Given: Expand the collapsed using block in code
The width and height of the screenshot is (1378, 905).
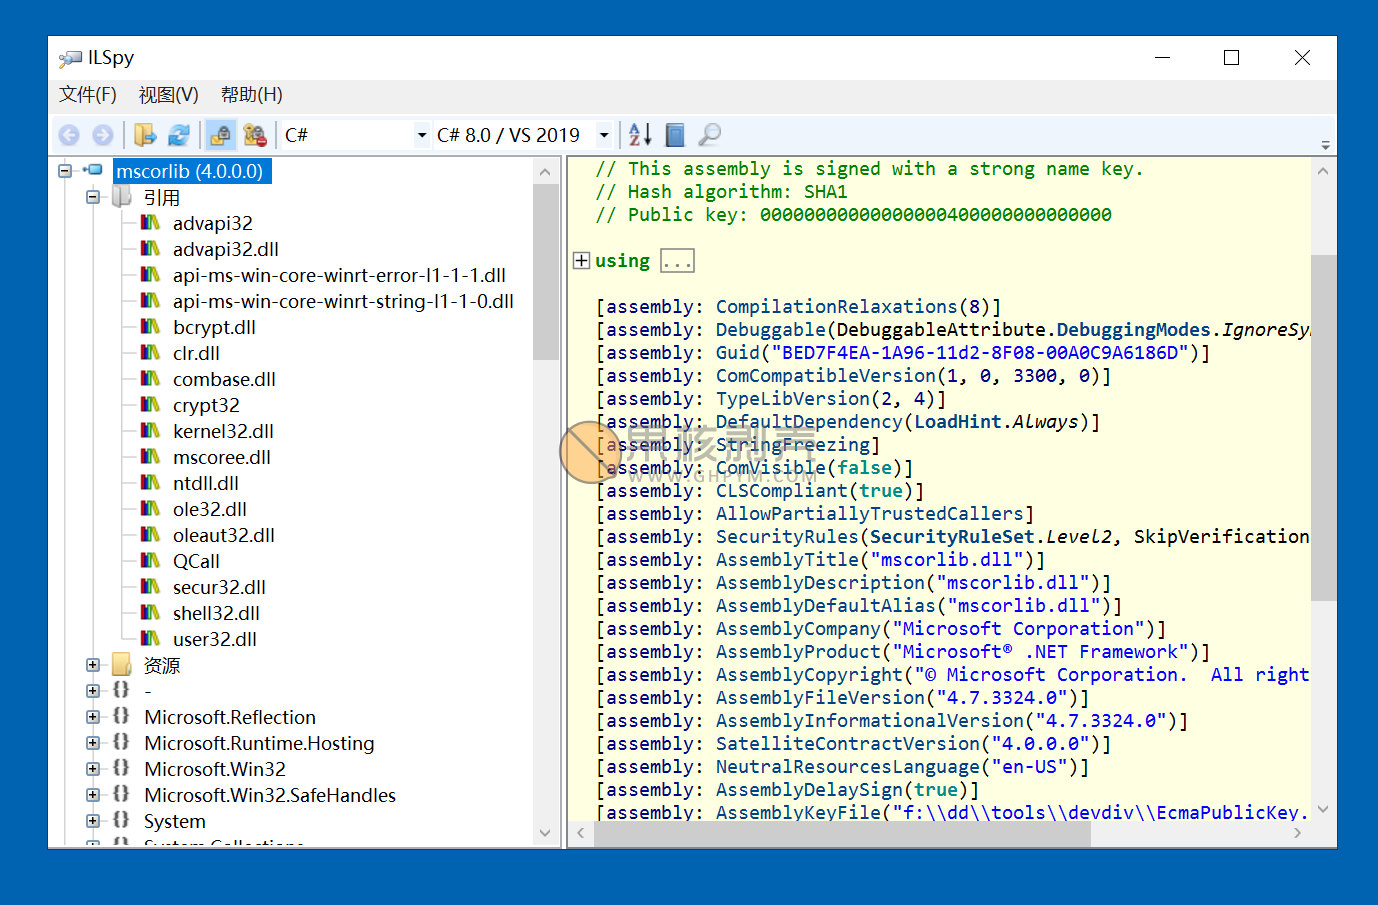Looking at the screenshot, I should 581,260.
